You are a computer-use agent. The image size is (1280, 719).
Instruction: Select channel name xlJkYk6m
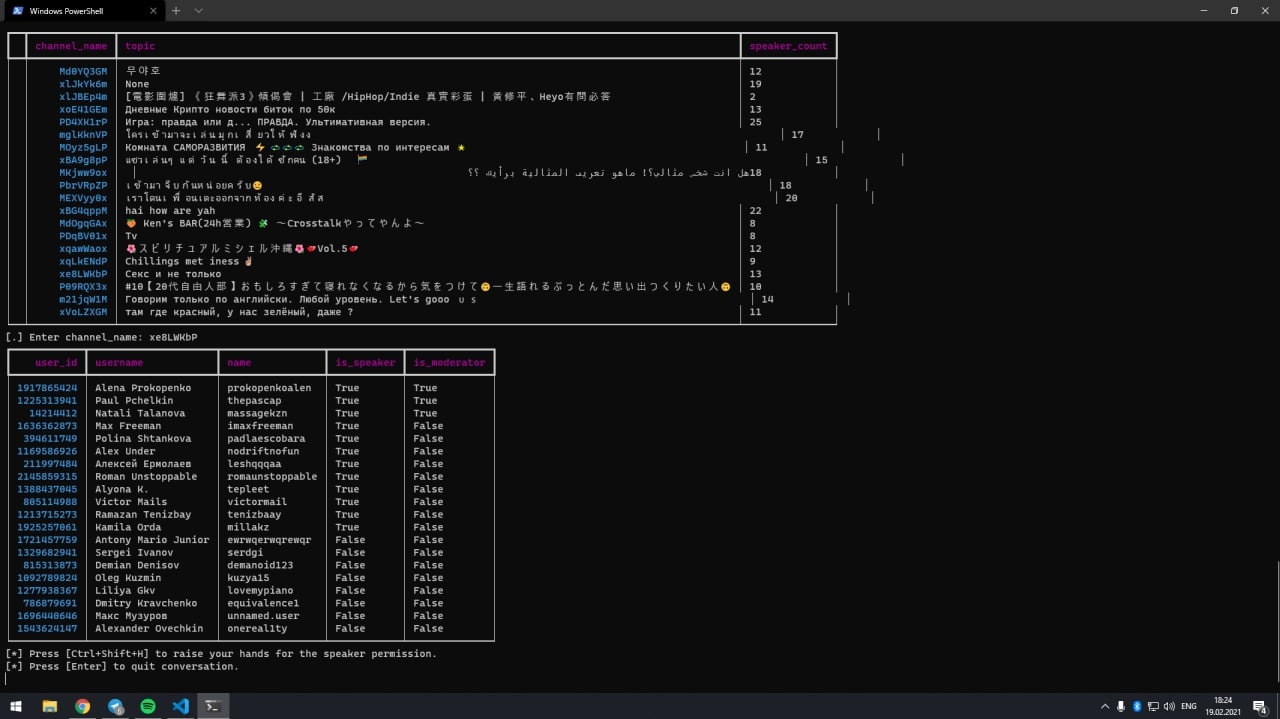[x=83, y=84]
